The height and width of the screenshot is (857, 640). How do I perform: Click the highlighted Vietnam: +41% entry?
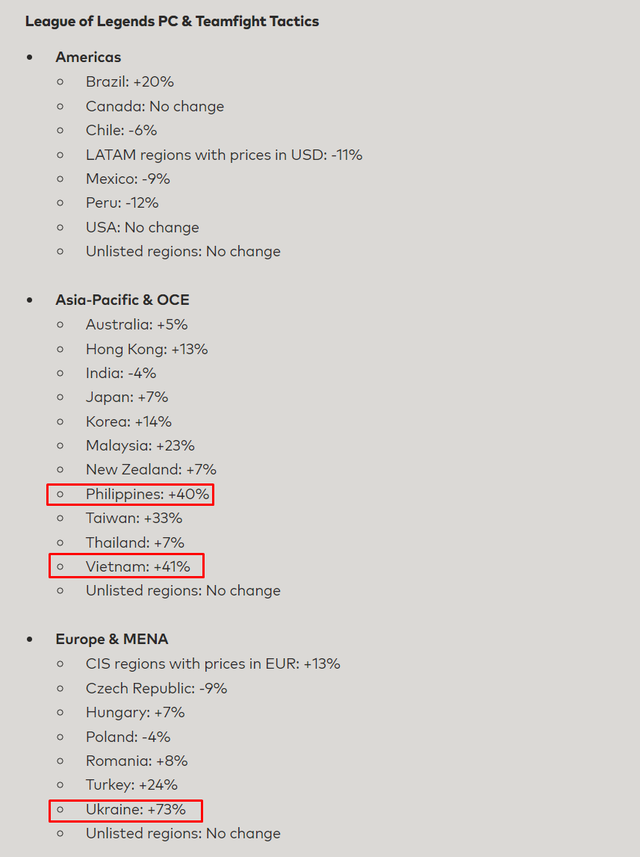click(x=137, y=566)
